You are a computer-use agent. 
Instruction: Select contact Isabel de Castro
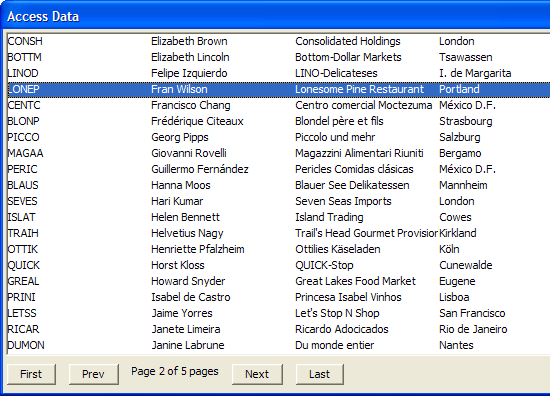pyautogui.click(x=191, y=297)
